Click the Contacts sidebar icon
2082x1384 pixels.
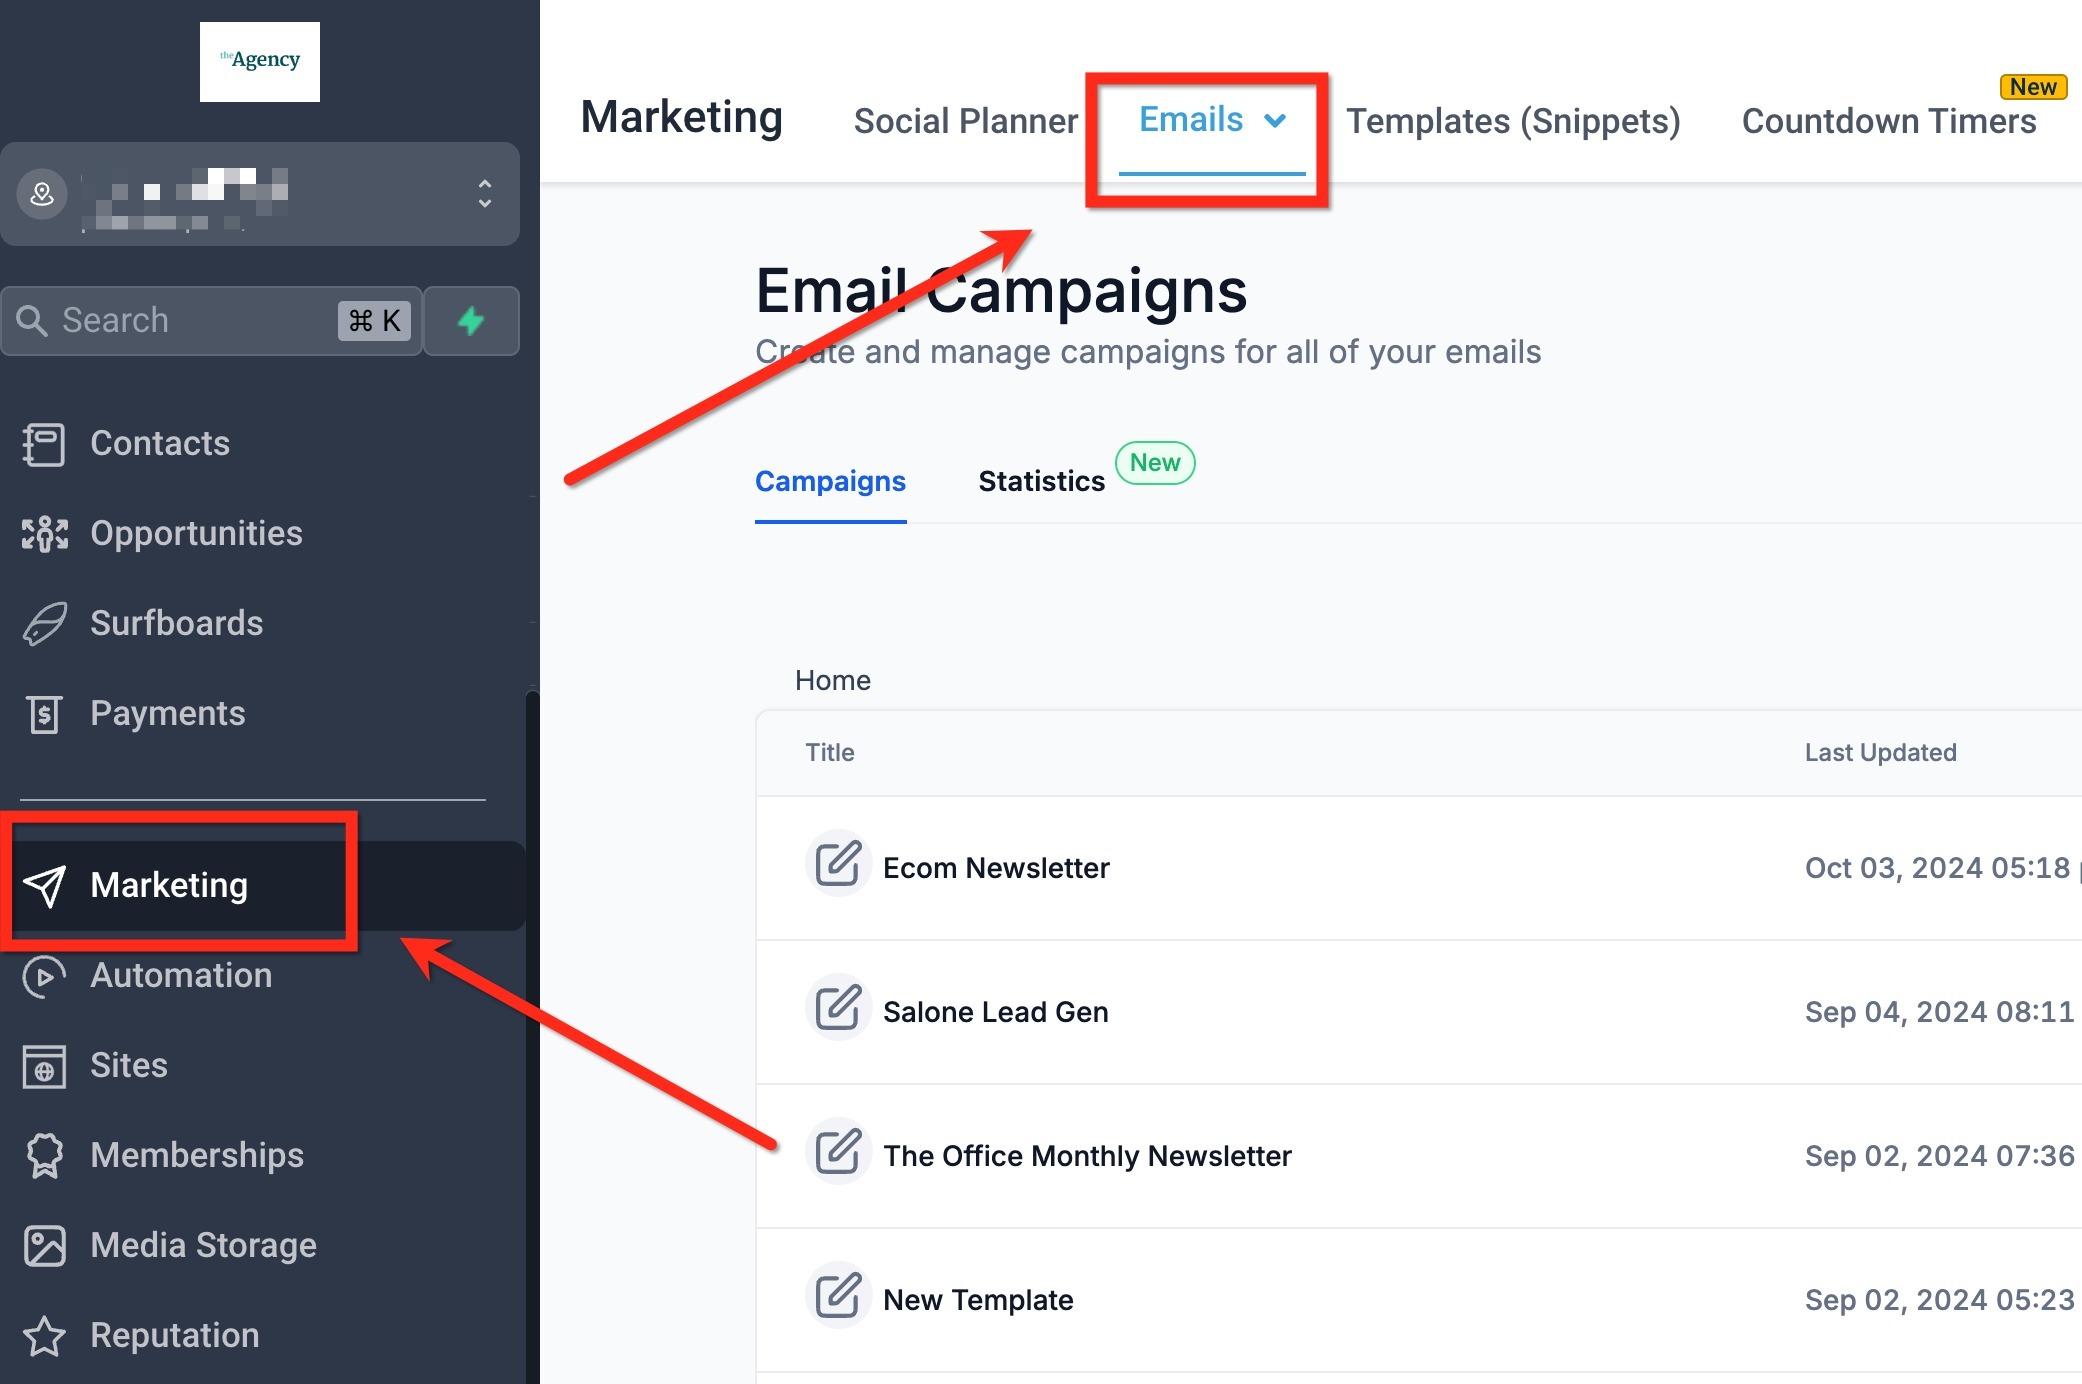(44, 444)
